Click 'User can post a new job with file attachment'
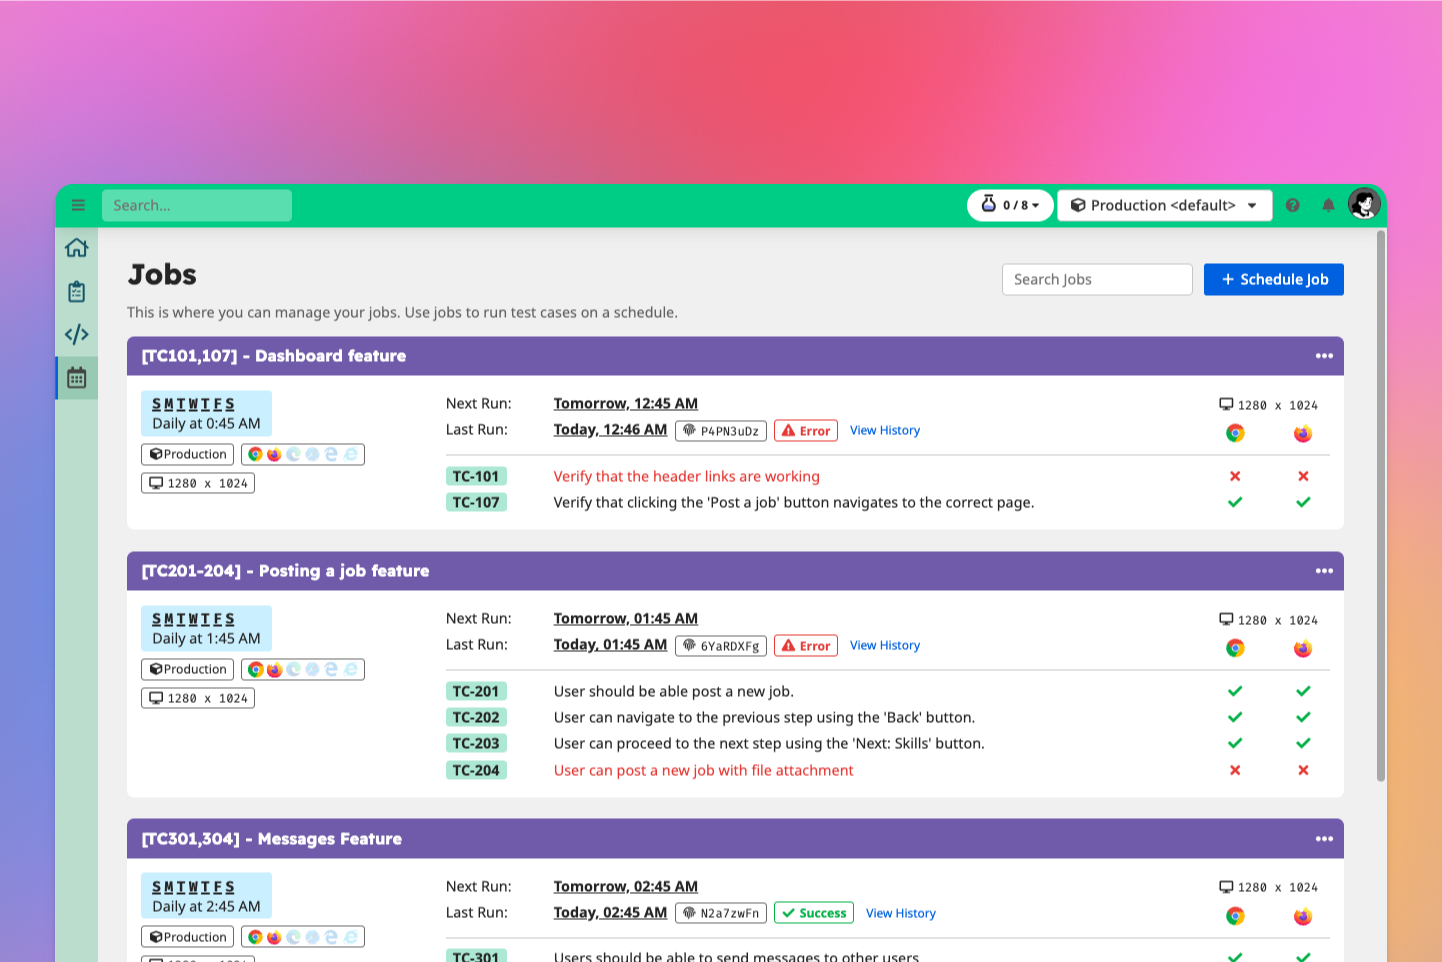The width and height of the screenshot is (1442, 962). pos(703,770)
